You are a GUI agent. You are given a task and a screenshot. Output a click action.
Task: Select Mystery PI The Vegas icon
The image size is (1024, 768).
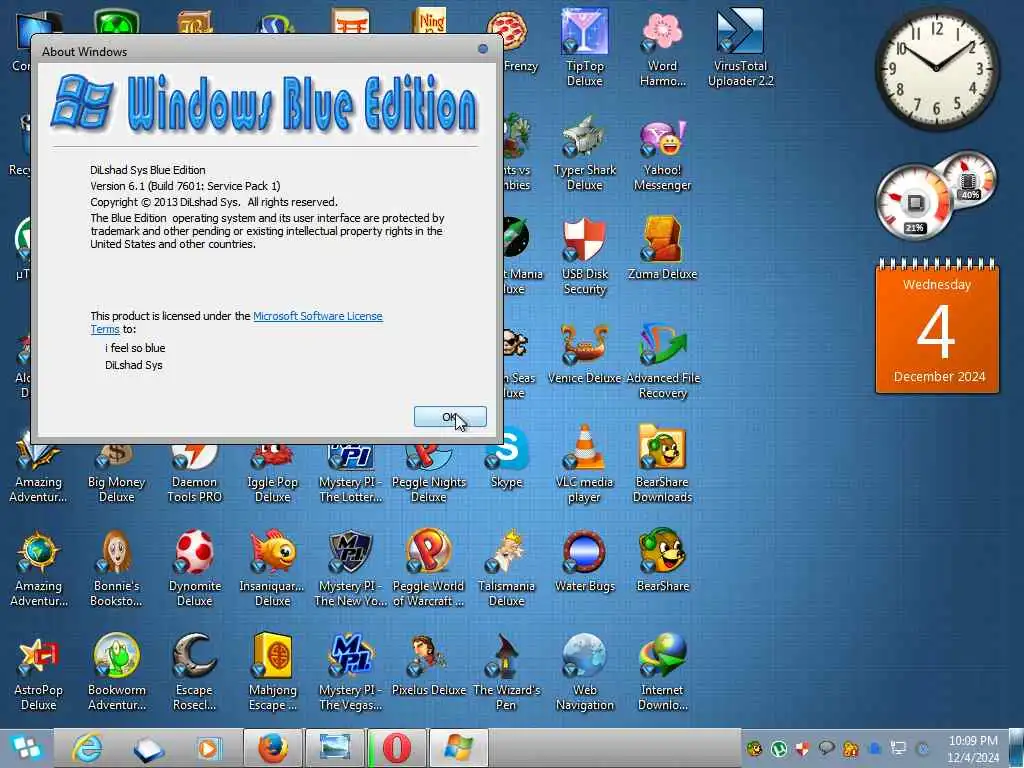[x=351, y=672]
